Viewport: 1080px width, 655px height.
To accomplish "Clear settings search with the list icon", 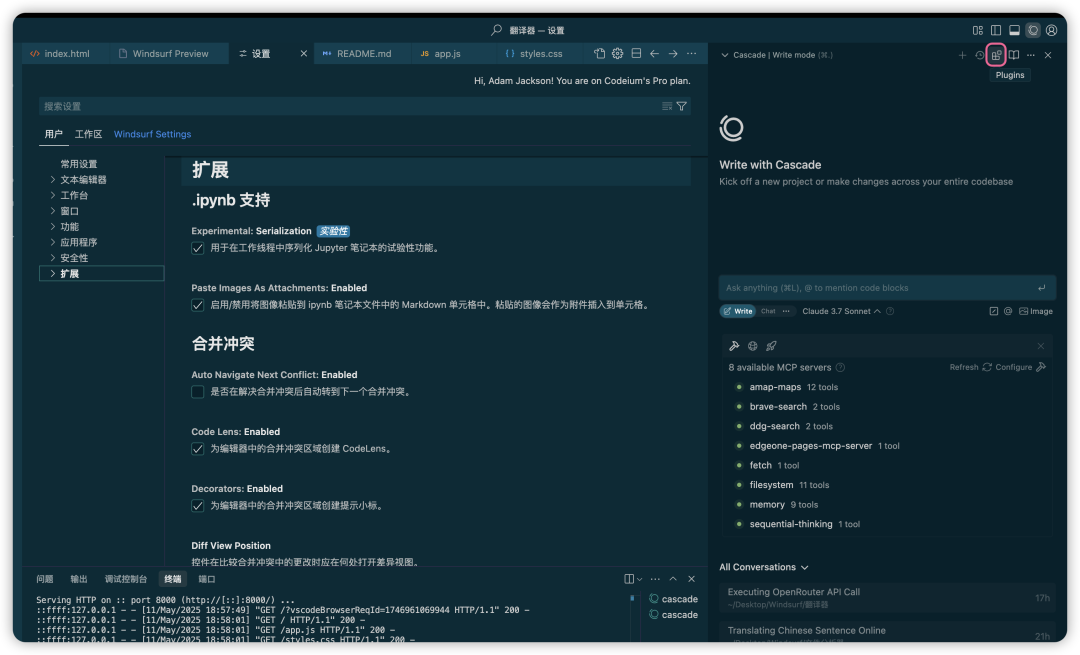I will (x=667, y=106).
